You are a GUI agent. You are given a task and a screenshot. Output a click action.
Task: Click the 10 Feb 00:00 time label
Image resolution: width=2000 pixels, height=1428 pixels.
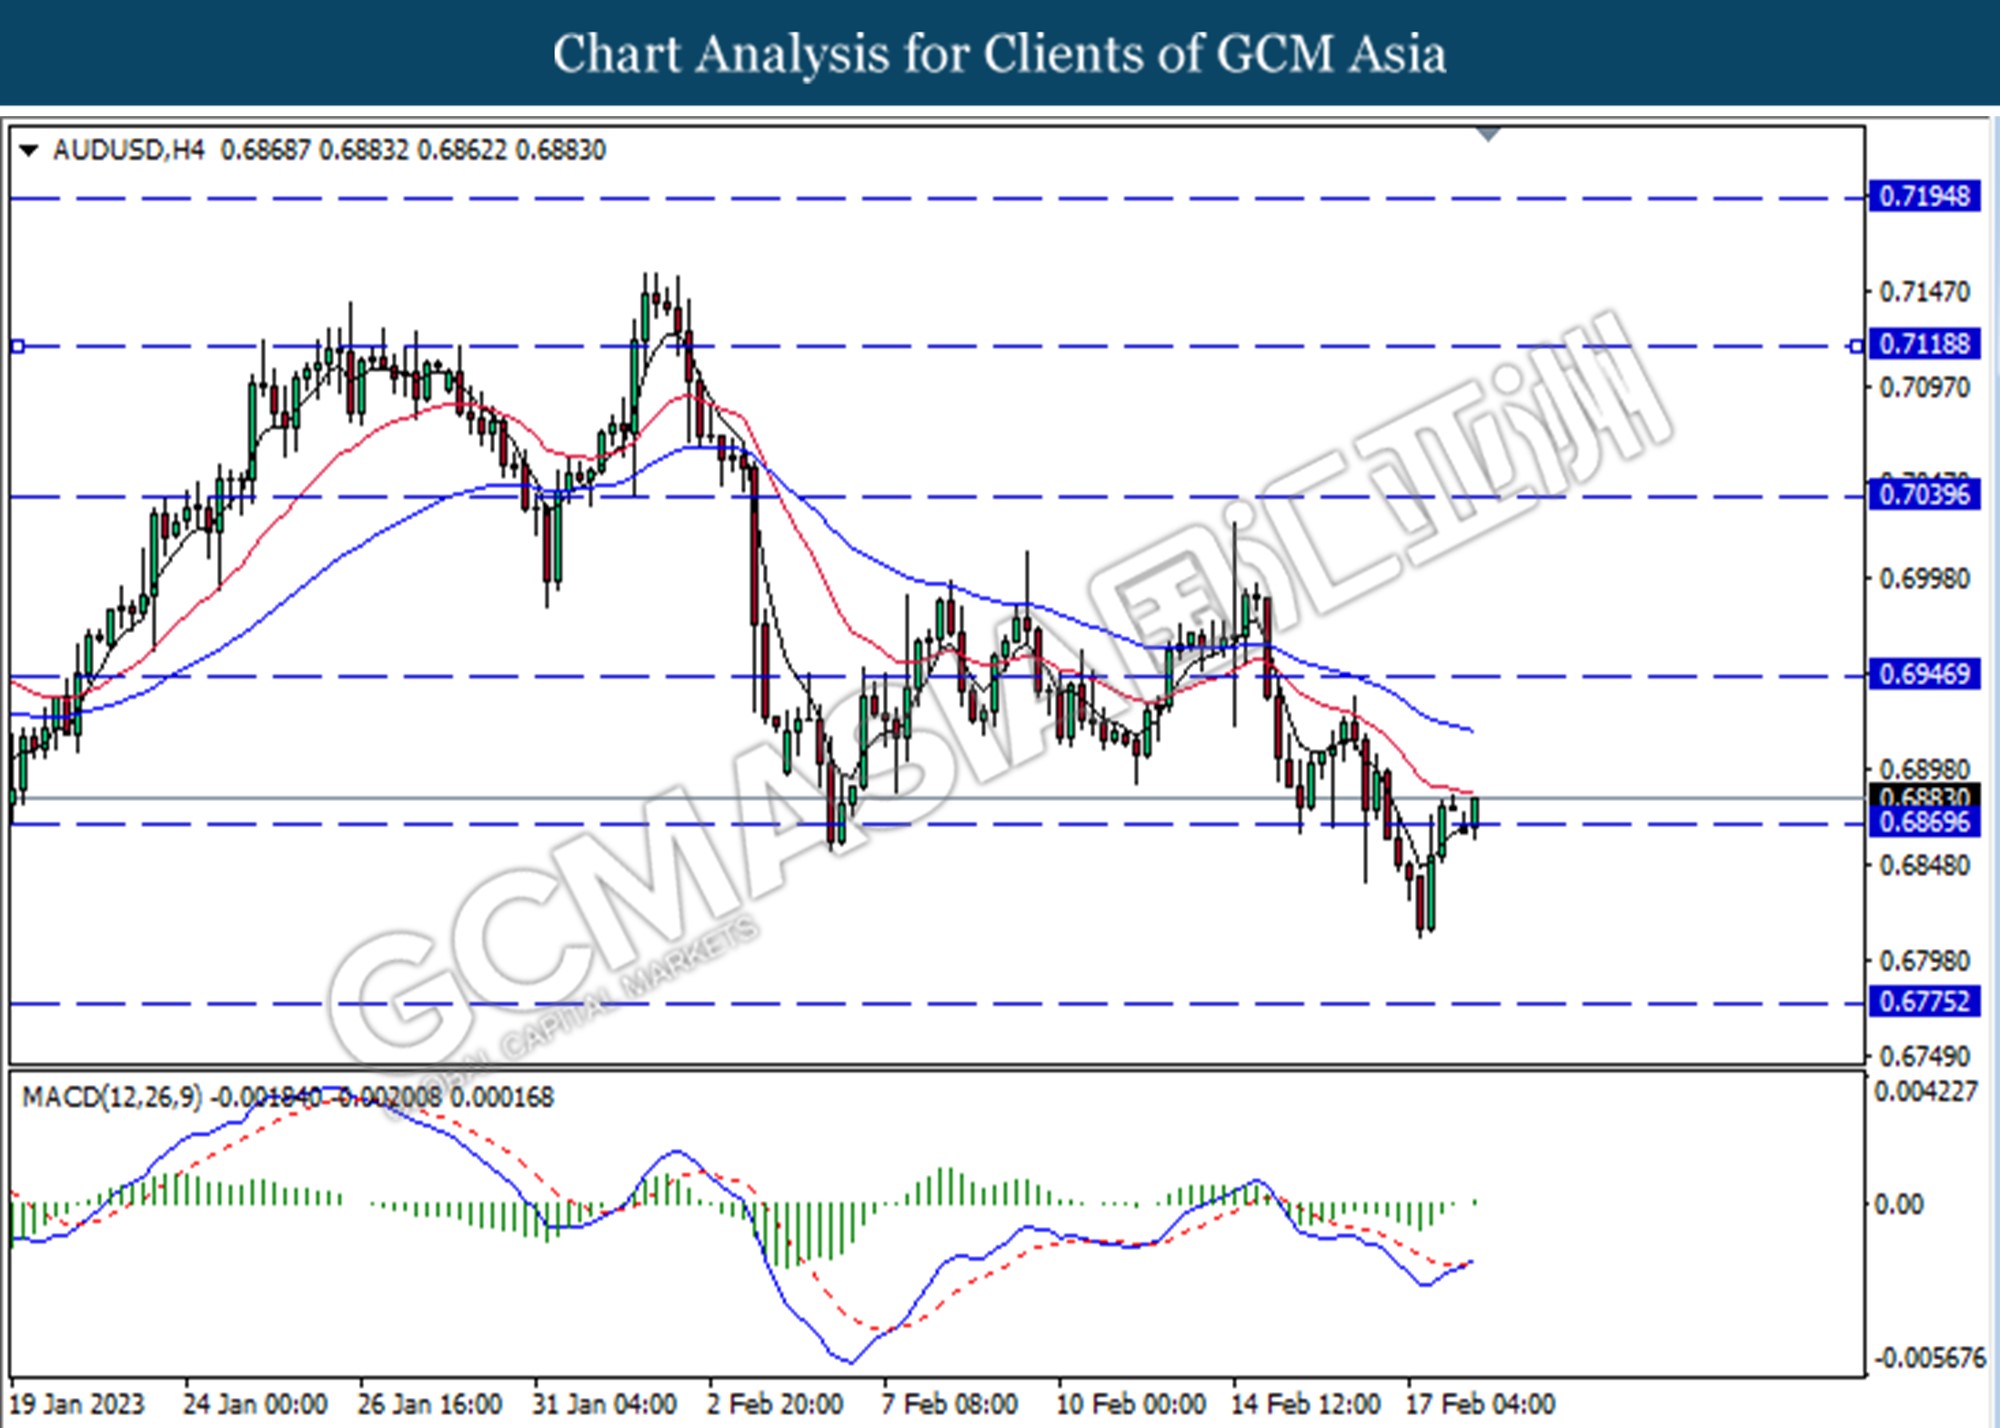pos(1130,1404)
